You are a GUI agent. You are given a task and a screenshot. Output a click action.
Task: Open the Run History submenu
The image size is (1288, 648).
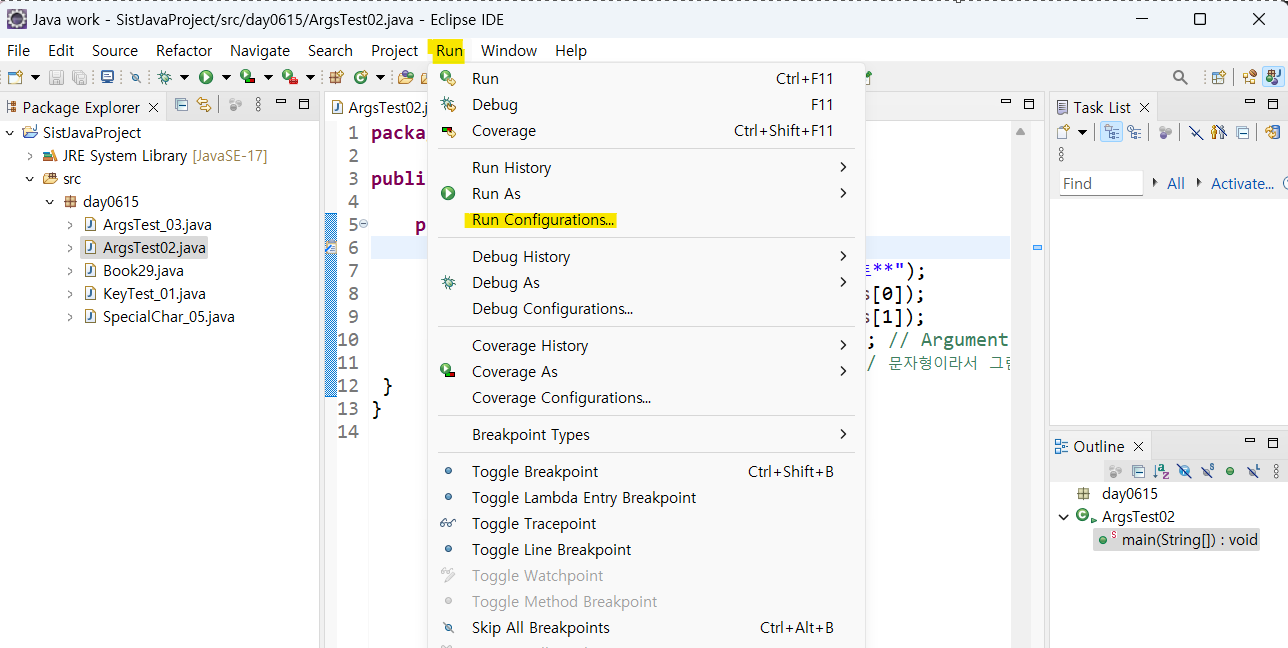click(646, 167)
